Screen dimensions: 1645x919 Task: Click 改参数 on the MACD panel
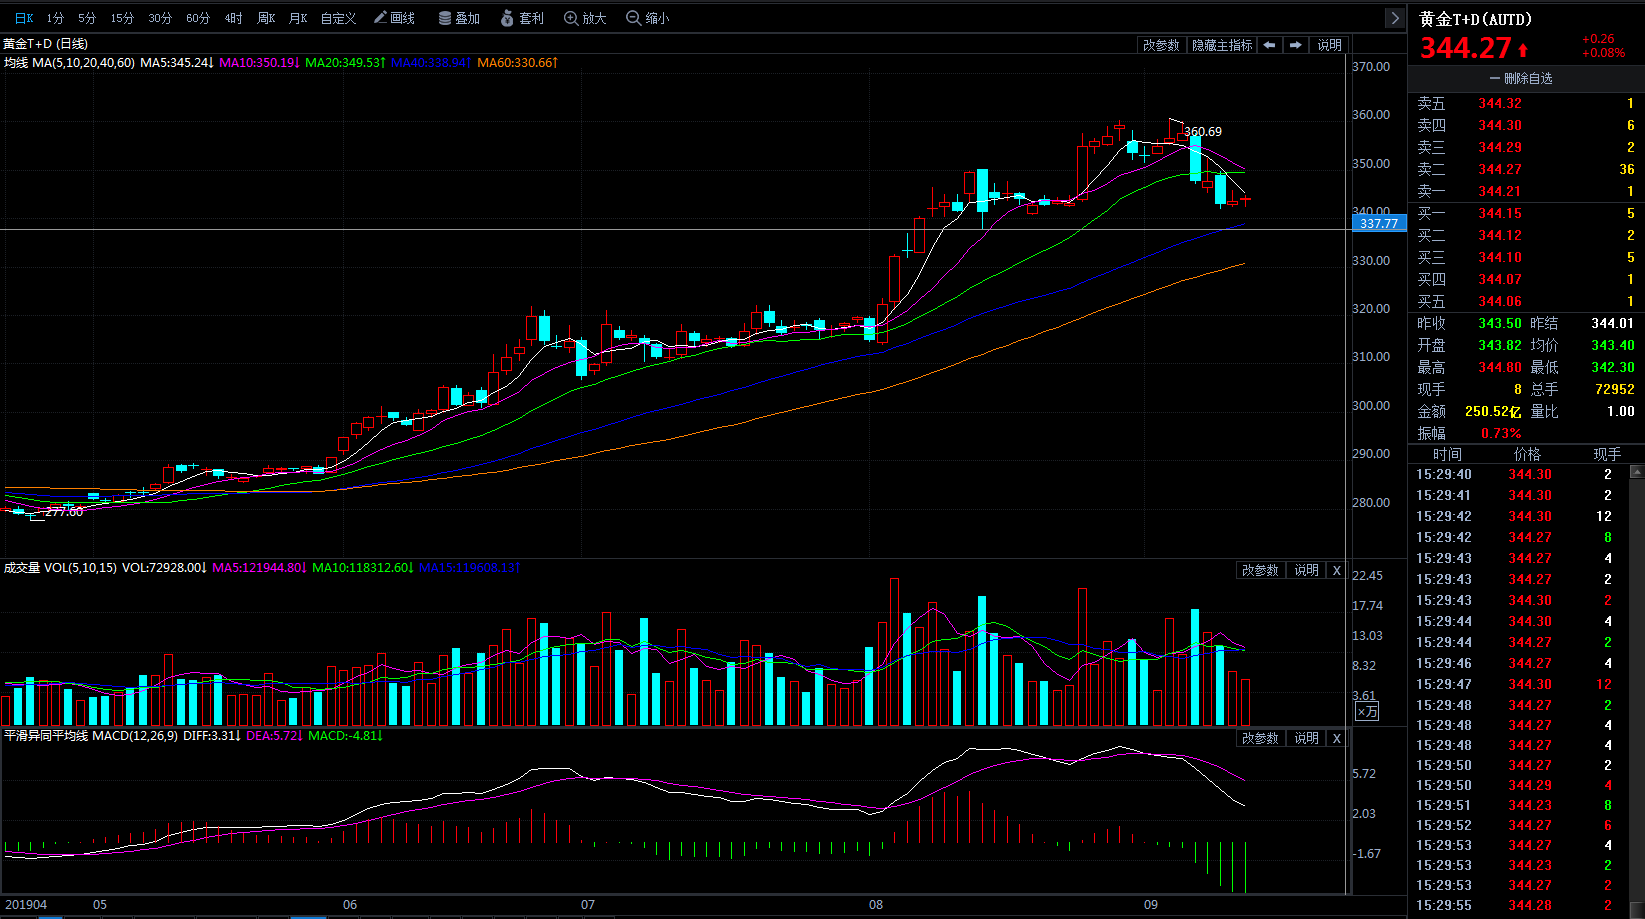click(1260, 738)
